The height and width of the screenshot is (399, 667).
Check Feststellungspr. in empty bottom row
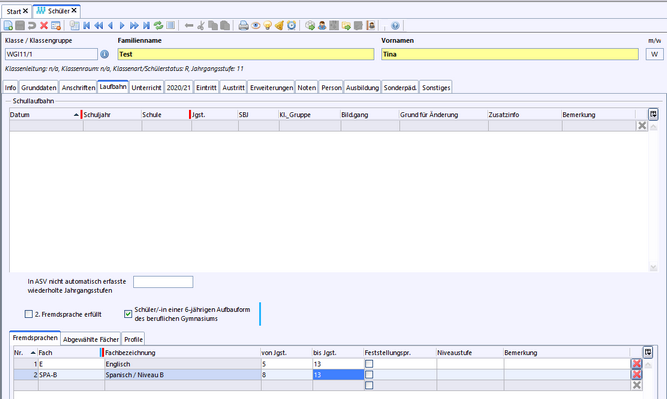[369, 385]
